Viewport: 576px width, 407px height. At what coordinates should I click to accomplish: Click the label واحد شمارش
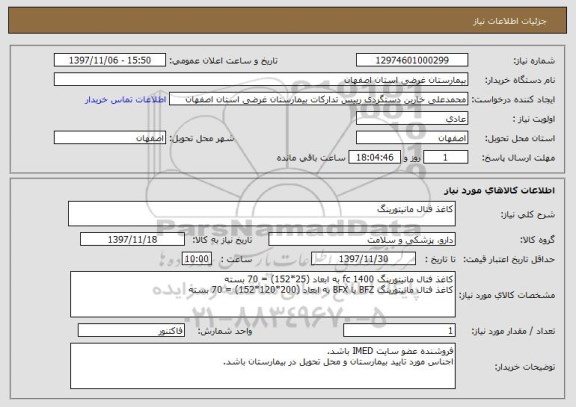point(225,331)
